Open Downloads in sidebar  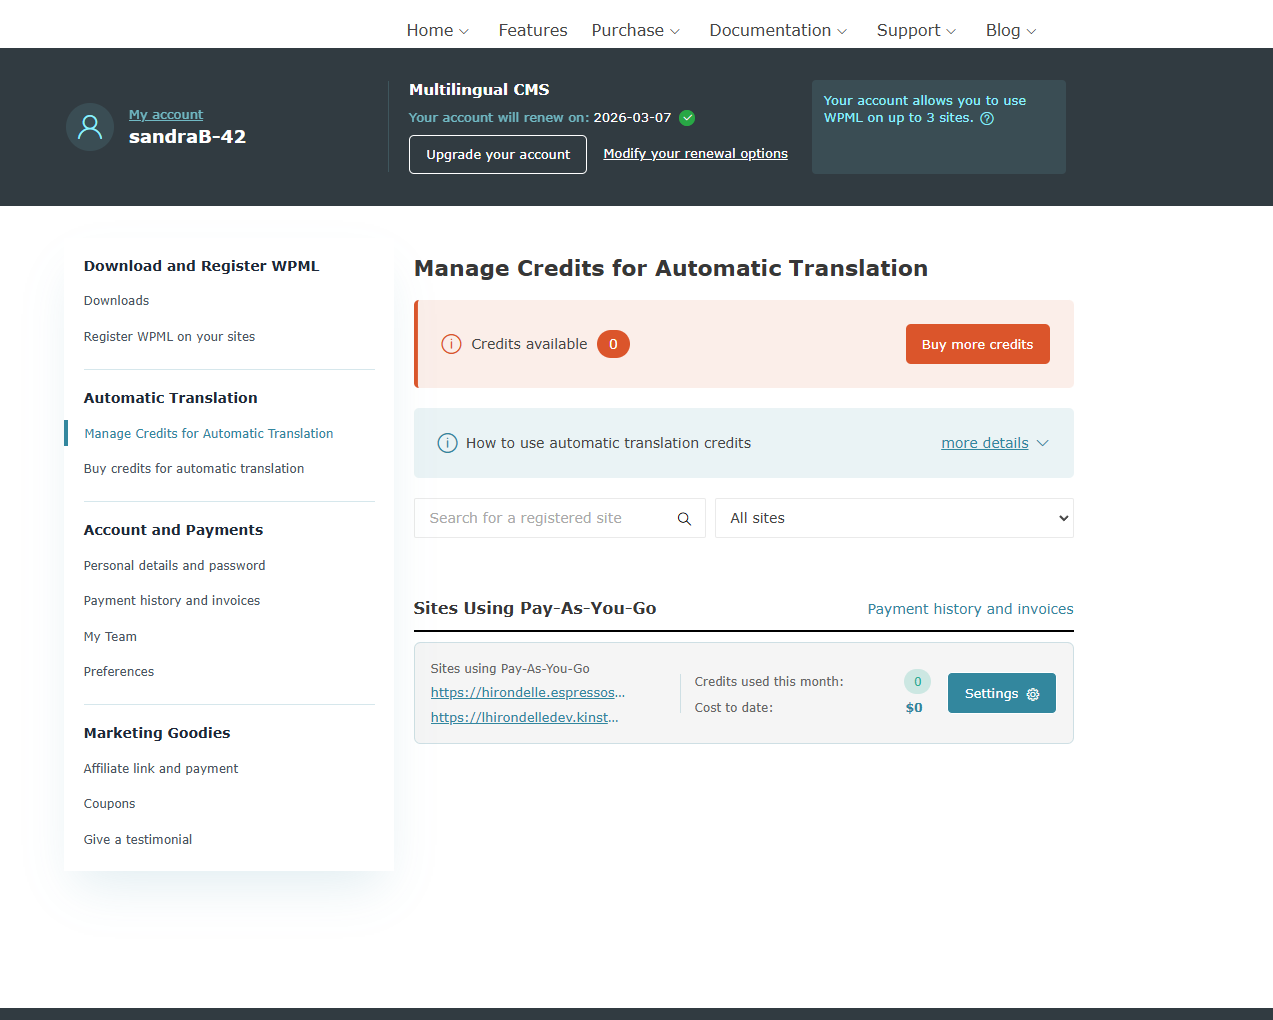(x=116, y=301)
